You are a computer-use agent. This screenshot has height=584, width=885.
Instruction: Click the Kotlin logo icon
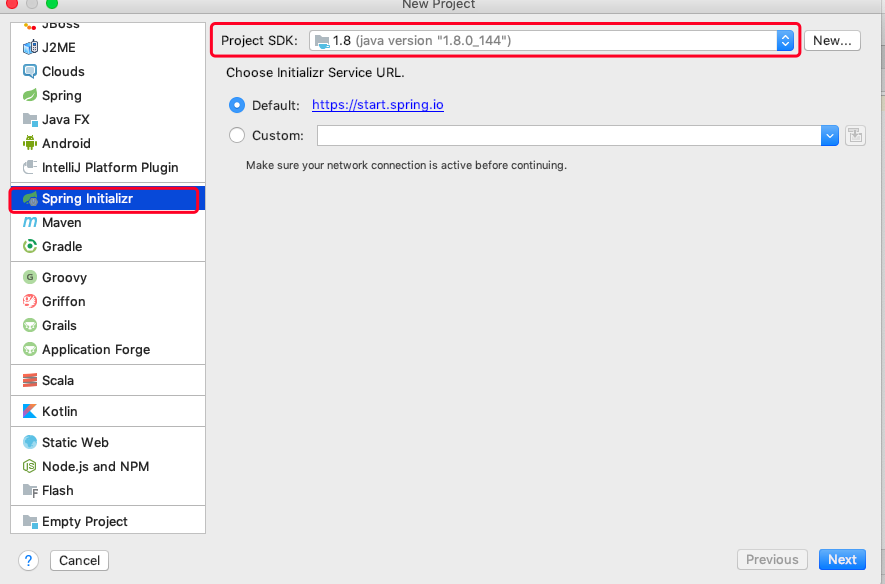(30, 411)
